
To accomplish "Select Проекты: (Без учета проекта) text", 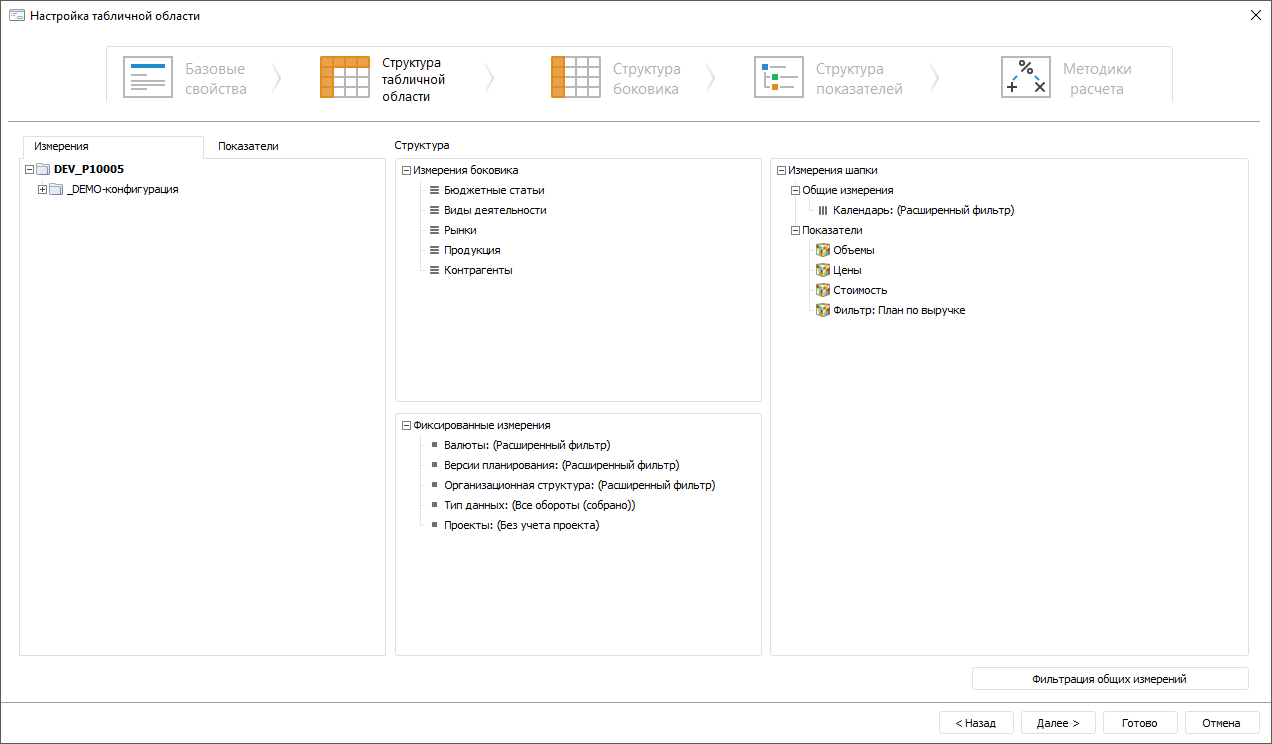I will tap(522, 525).
